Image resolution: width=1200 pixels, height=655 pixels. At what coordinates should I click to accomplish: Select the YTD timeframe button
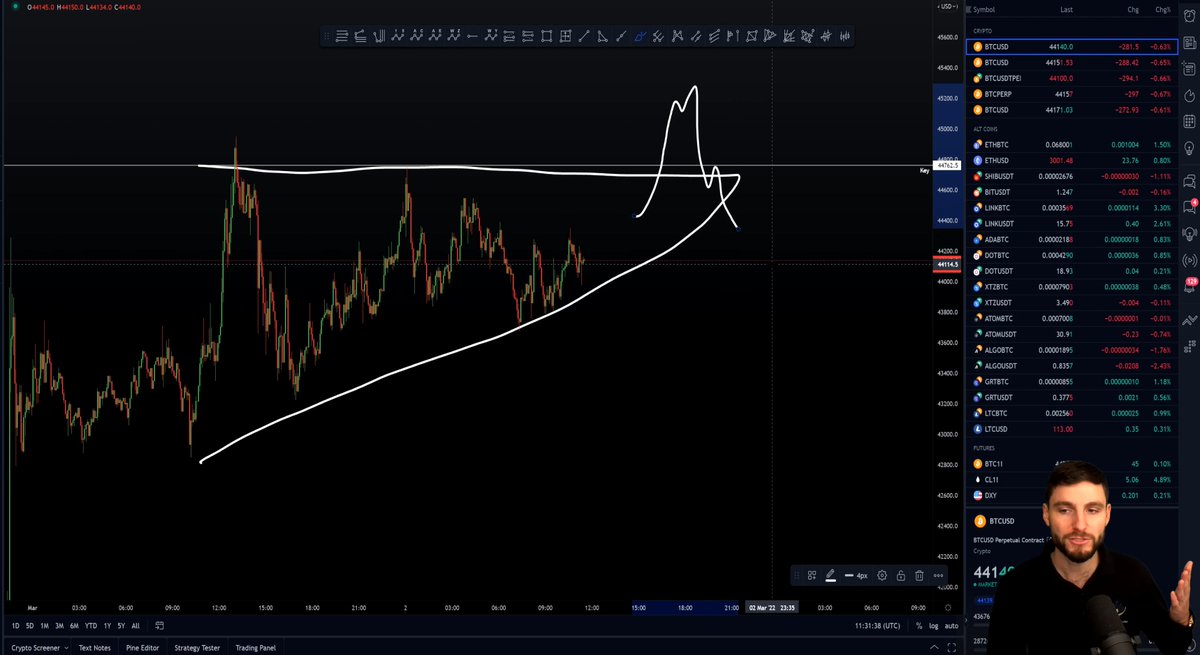(x=89, y=624)
